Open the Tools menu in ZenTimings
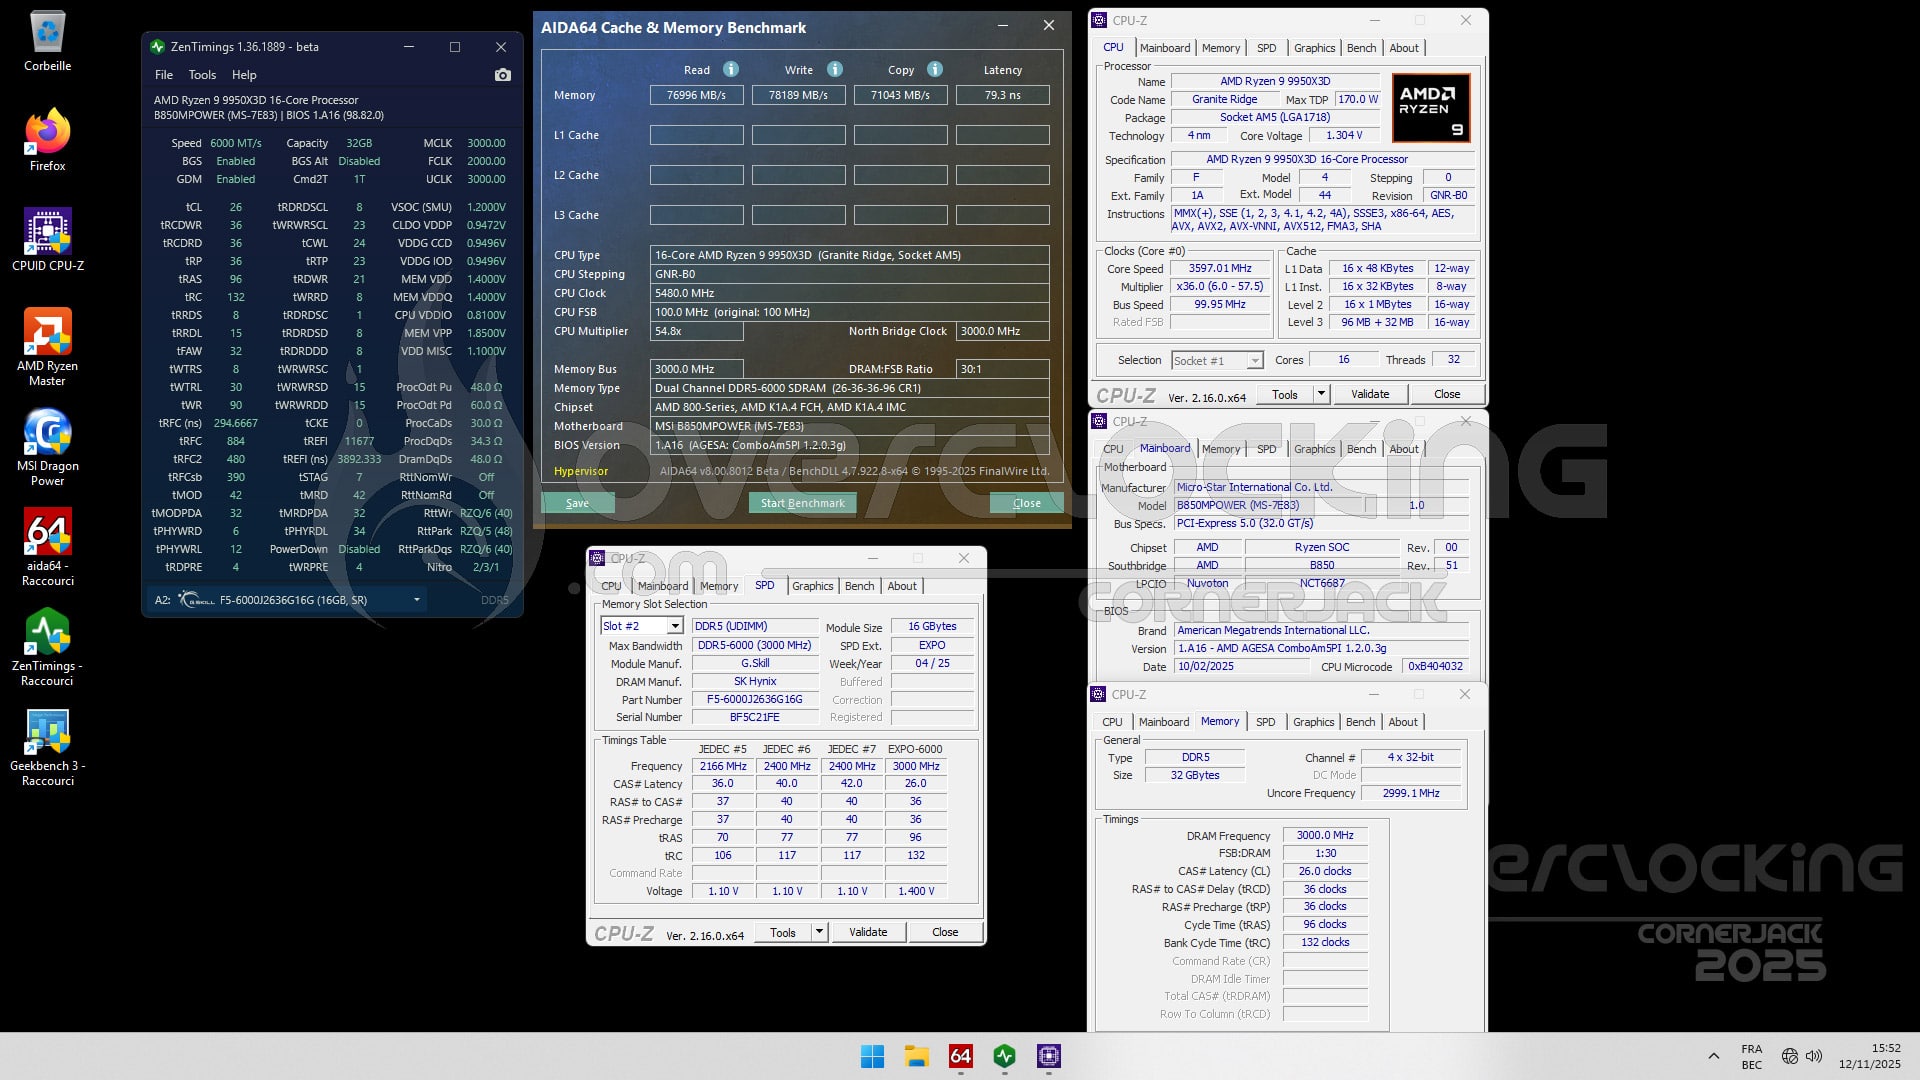Viewport: 1920px width, 1080px height. click(x=202, y=75)
